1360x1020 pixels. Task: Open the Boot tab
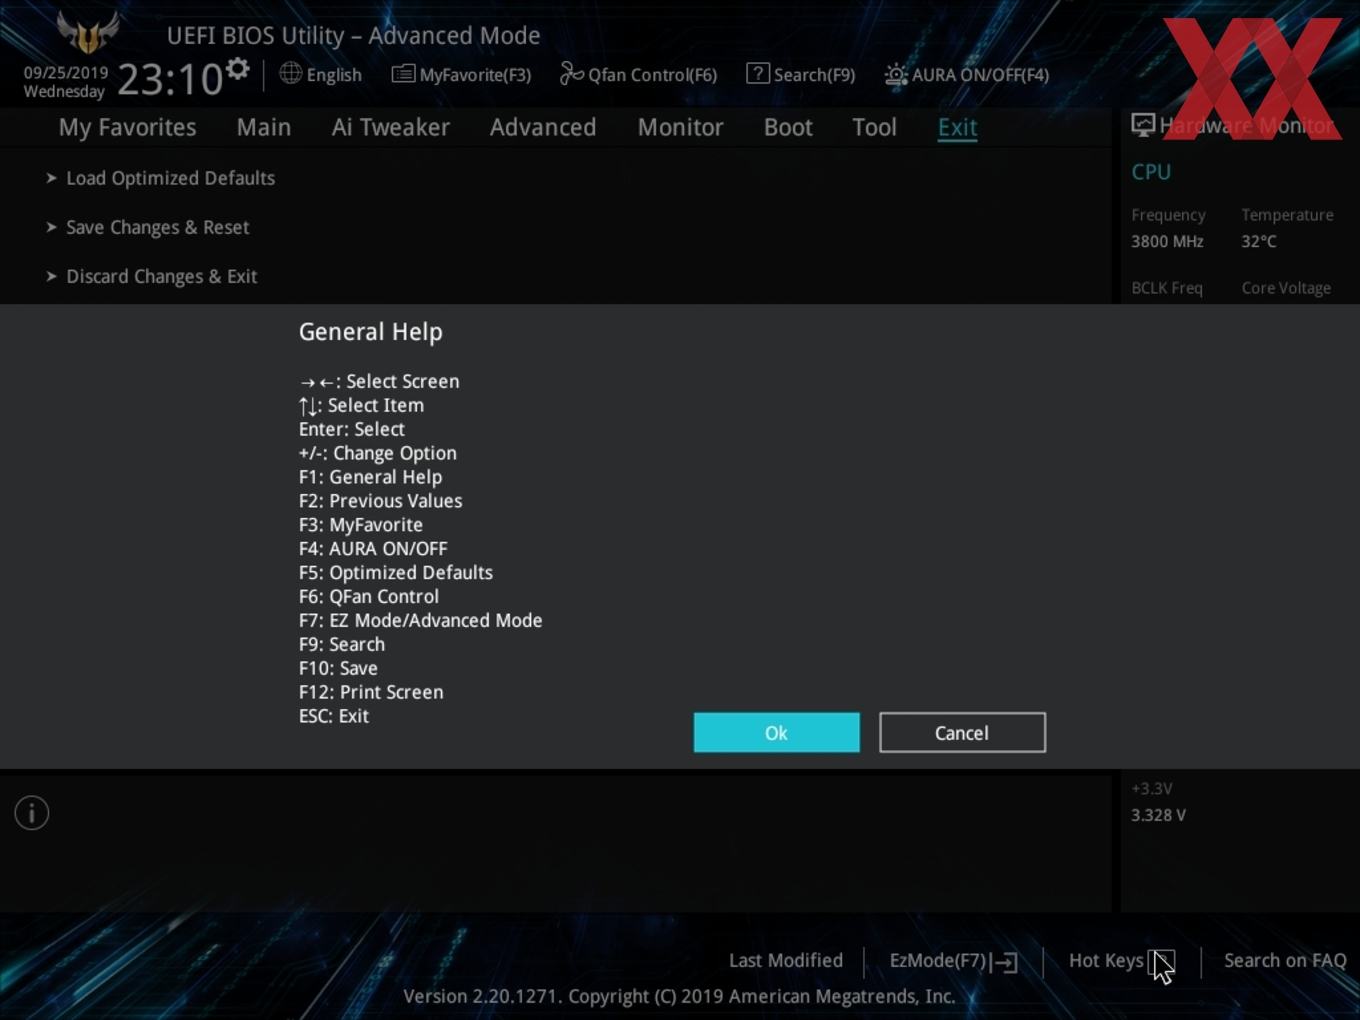pos(788,127)
